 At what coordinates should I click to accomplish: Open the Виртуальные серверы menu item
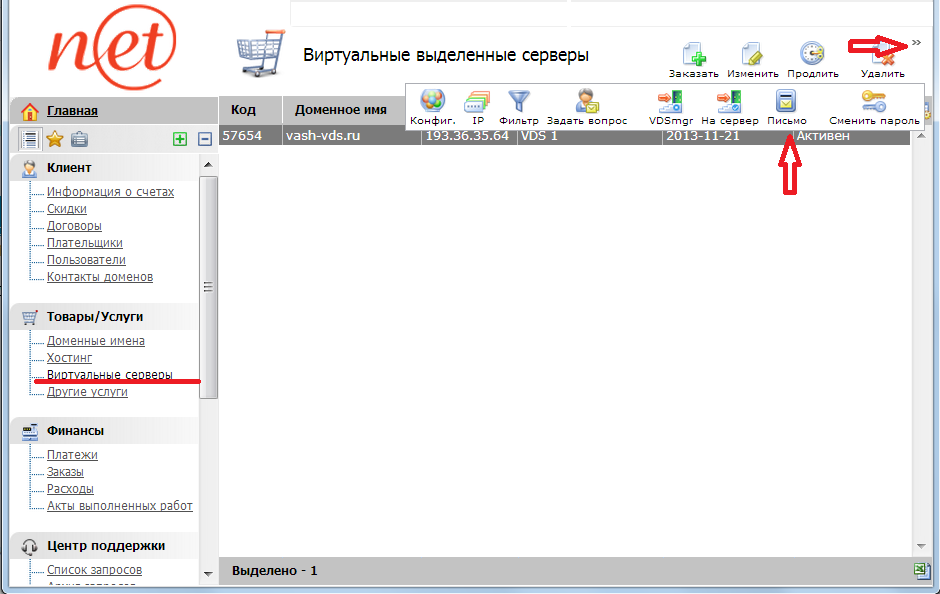coord(109,375)
